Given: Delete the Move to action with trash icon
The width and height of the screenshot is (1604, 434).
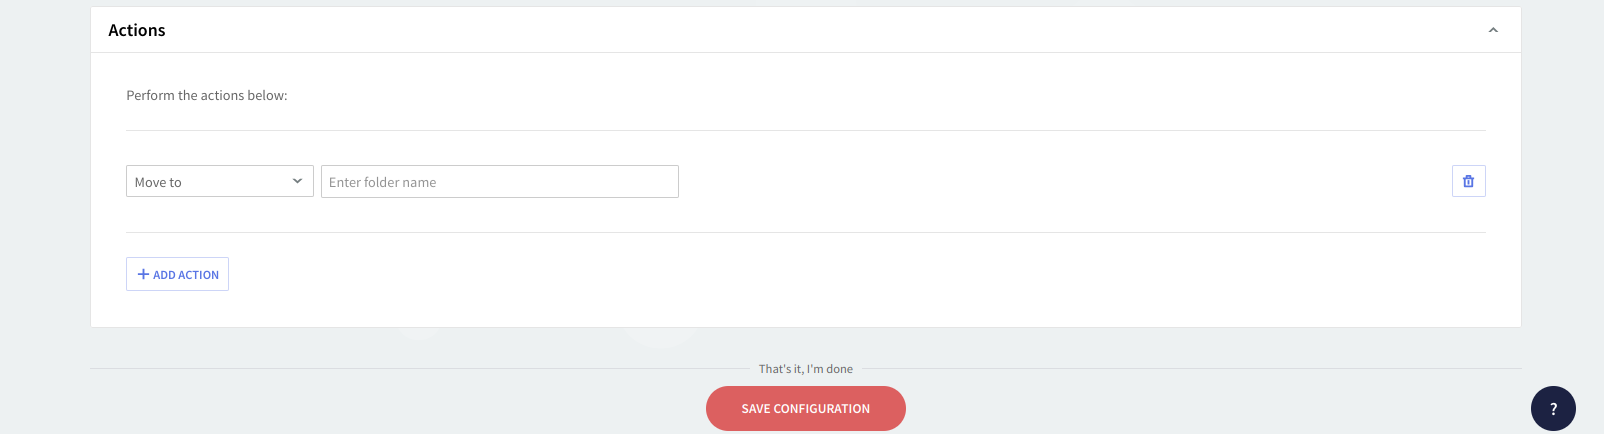Looking at the screenshot, I should (1468, 181).
